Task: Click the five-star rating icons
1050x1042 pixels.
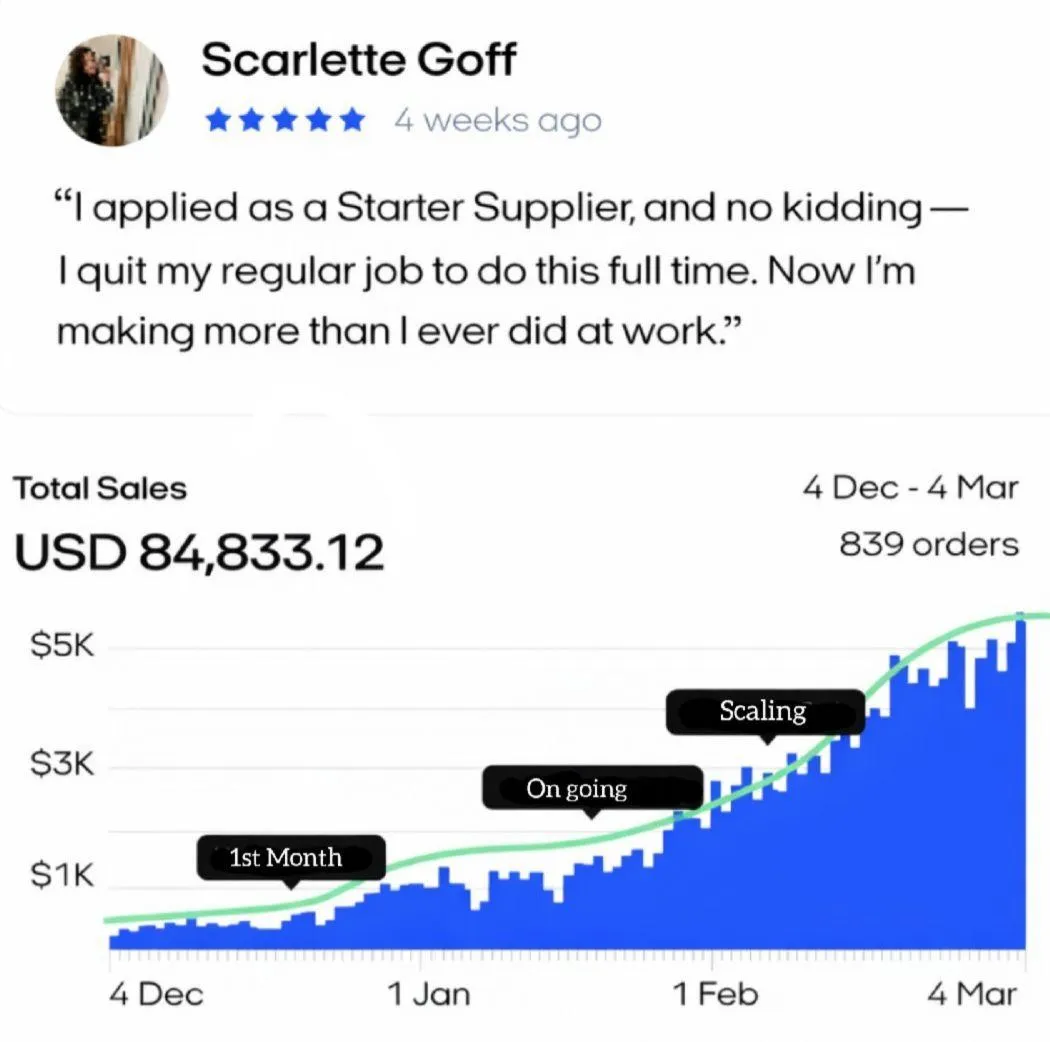Action: coord(285,122)
